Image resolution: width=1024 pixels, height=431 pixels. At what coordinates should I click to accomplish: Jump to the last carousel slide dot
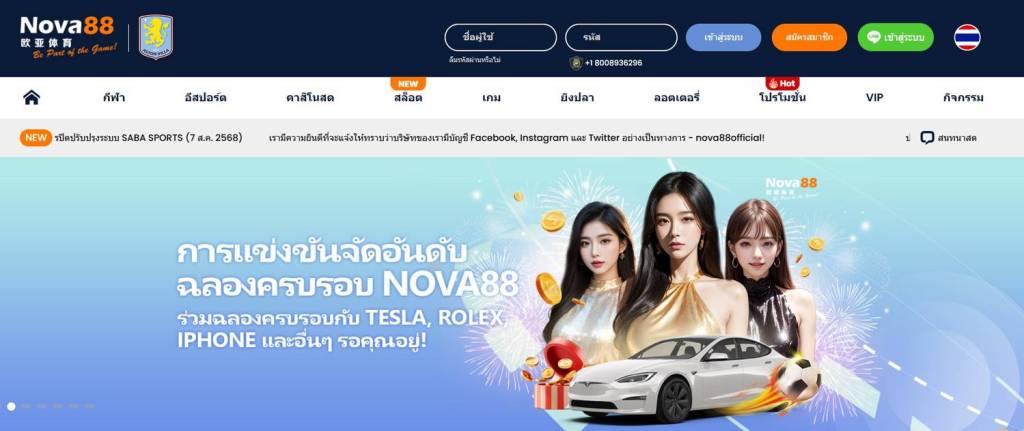[89, 406]
